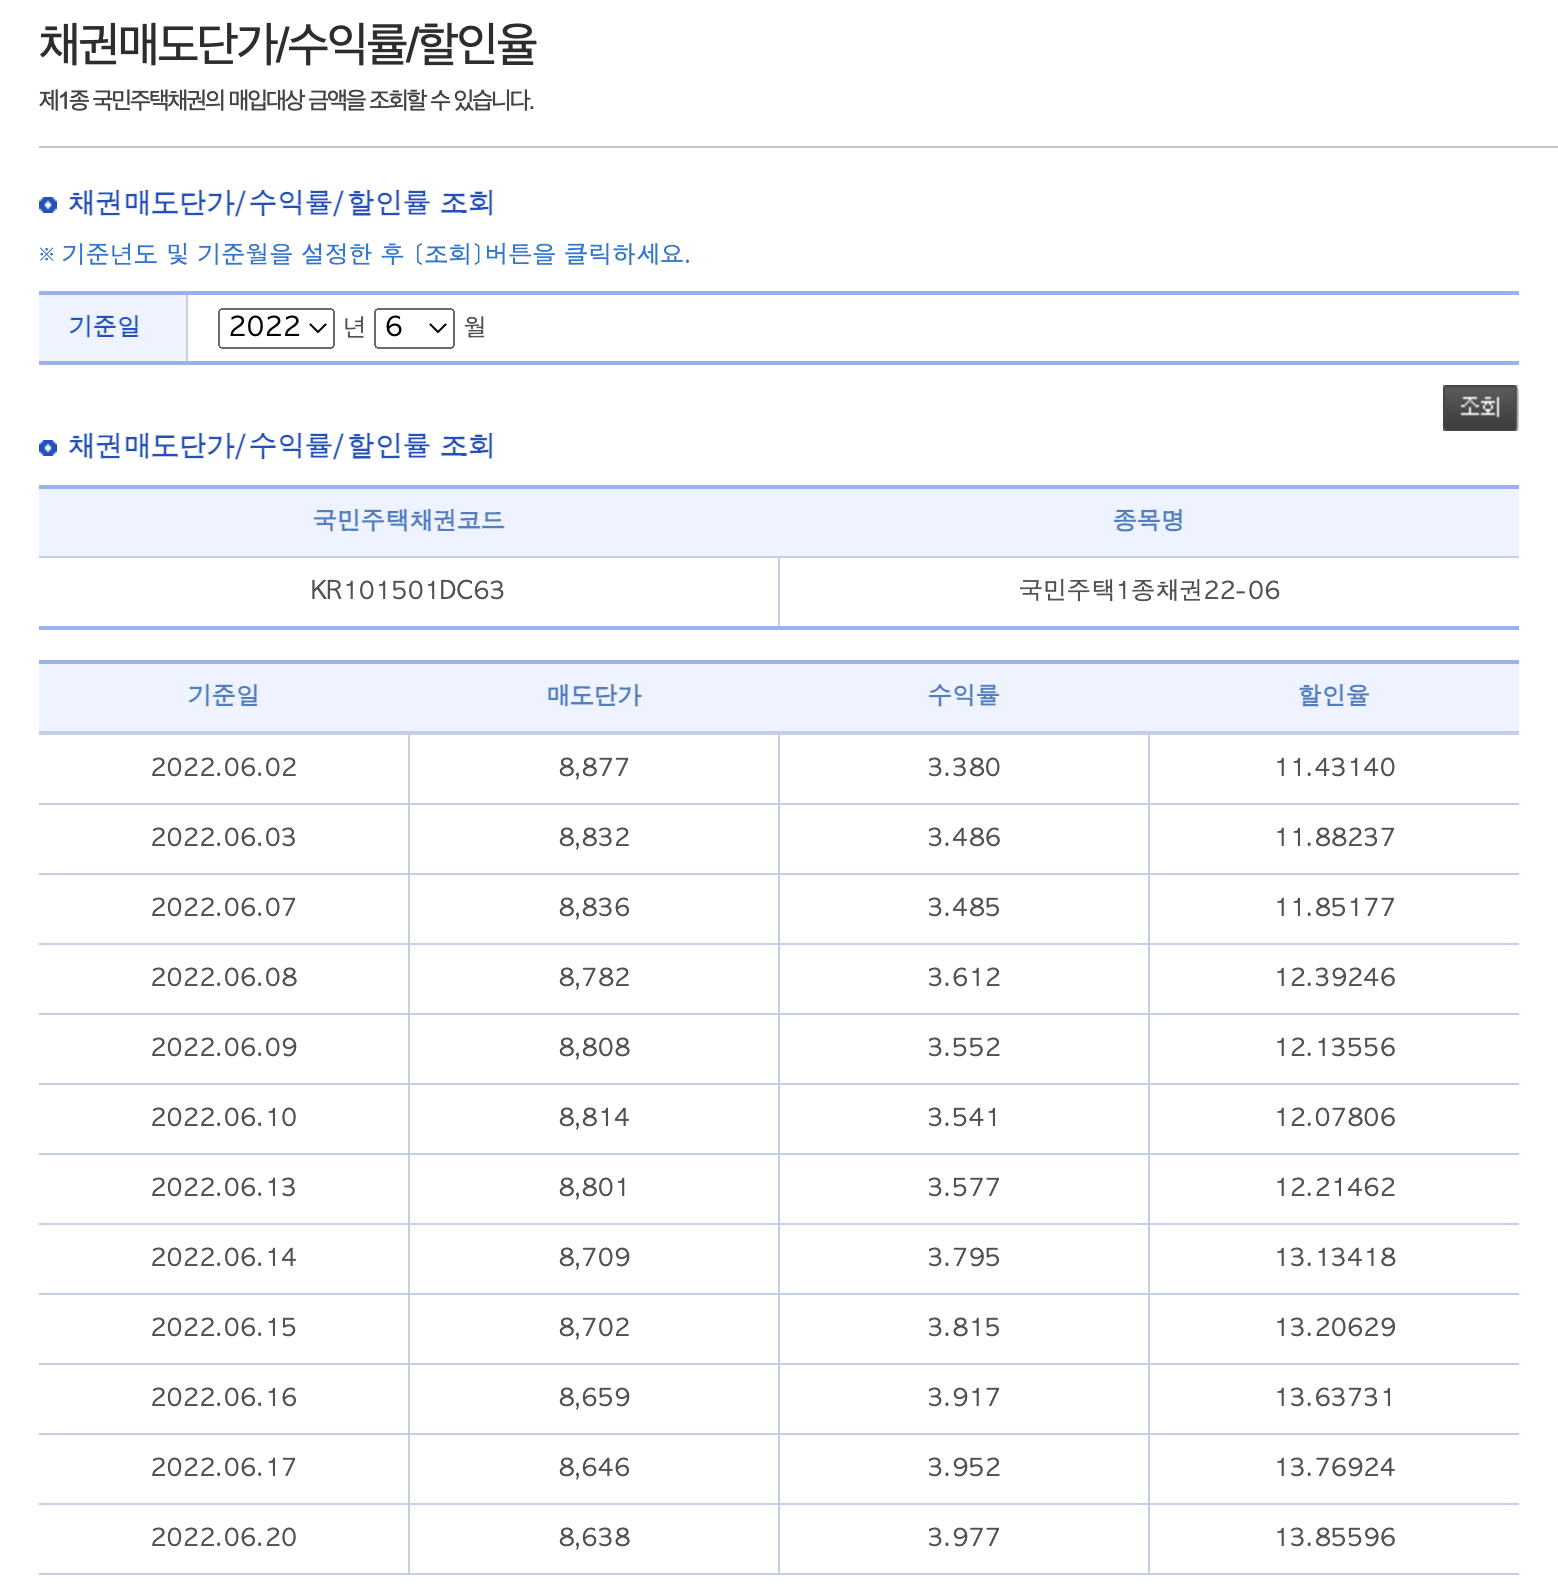Click discount rate 12.07806
This screenshot has width=1558, height=1596.
click(x=1335, y=1118)
